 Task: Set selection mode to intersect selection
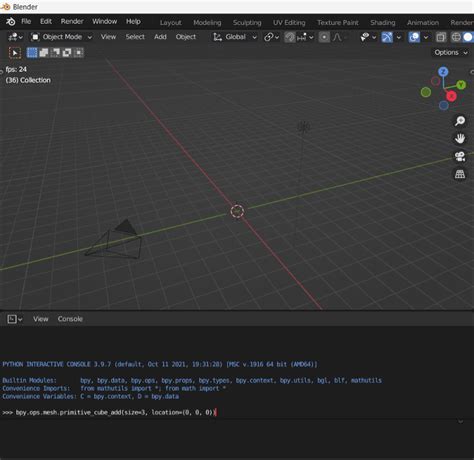[x=79, y=52]
